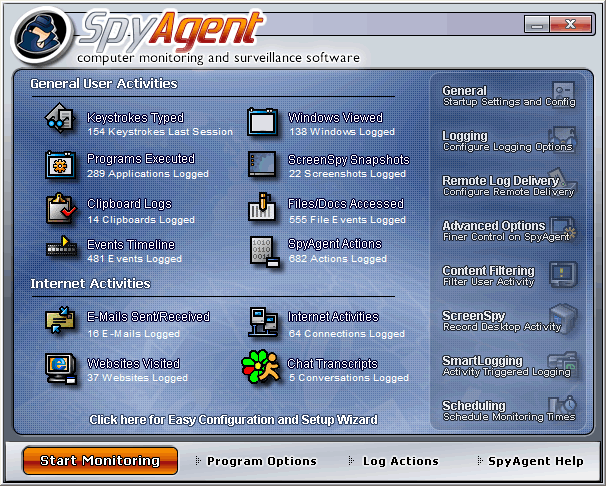Open E-Mails Sent/Received label
The image size is (606, 486).
point(148,317)
